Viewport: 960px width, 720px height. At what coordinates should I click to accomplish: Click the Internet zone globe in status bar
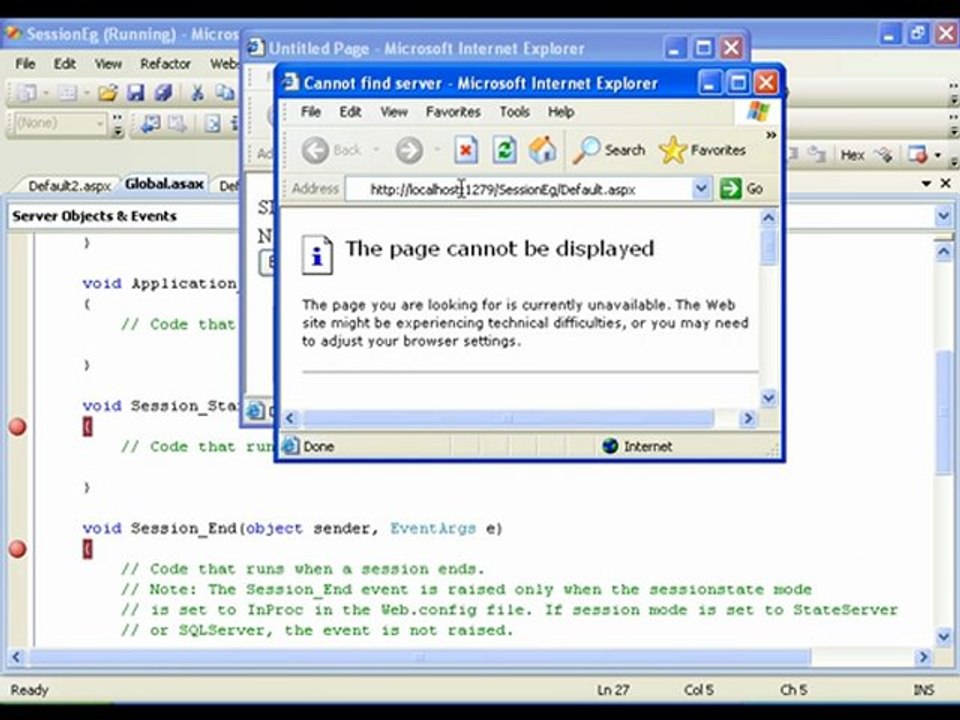(x=610, y=446)
